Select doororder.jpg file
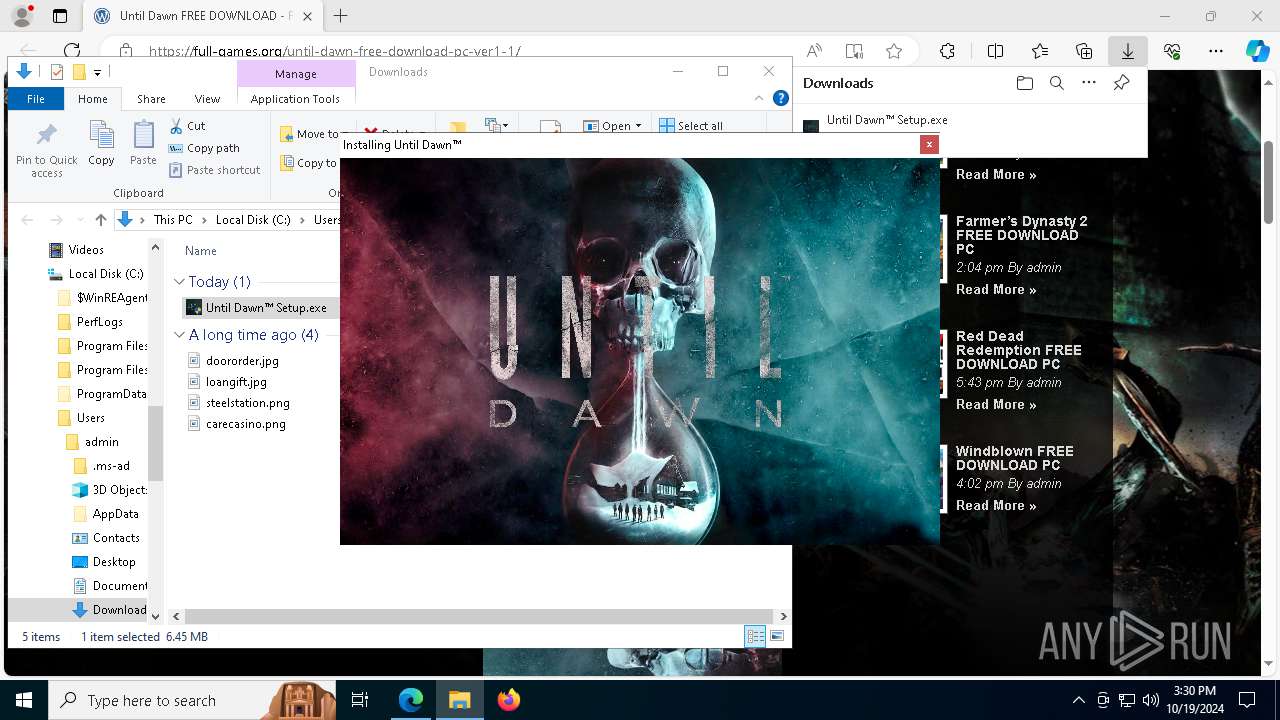Screen dimensions: 1280x720 242,361
